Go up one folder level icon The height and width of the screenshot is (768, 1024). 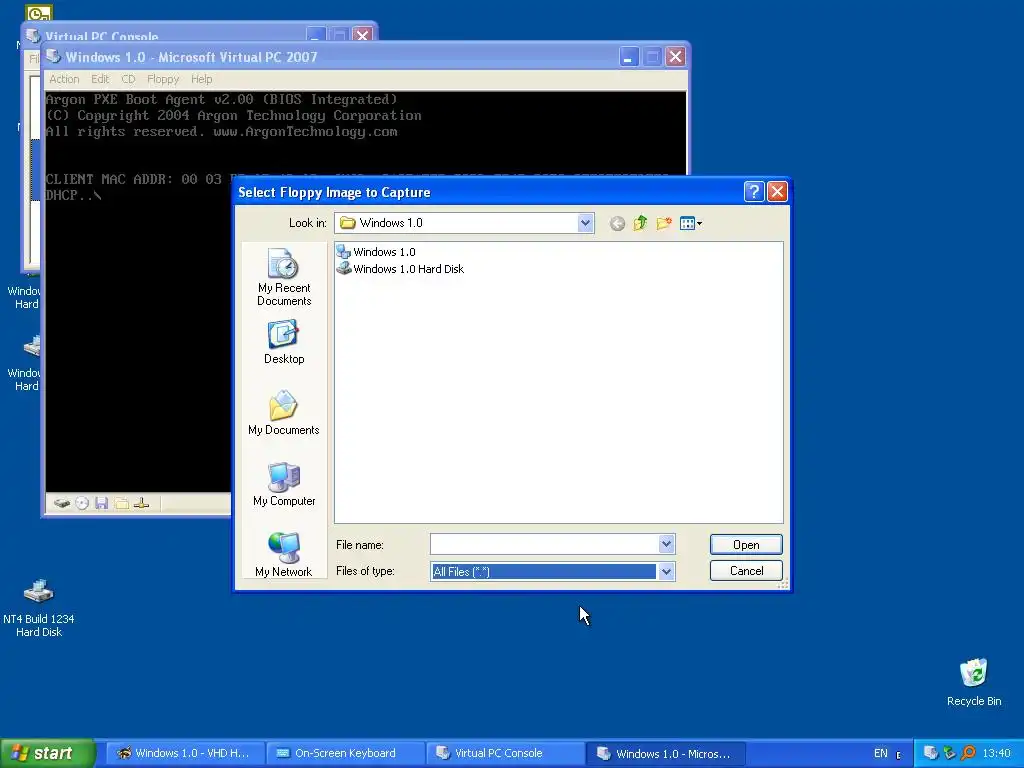click(640, 223)
